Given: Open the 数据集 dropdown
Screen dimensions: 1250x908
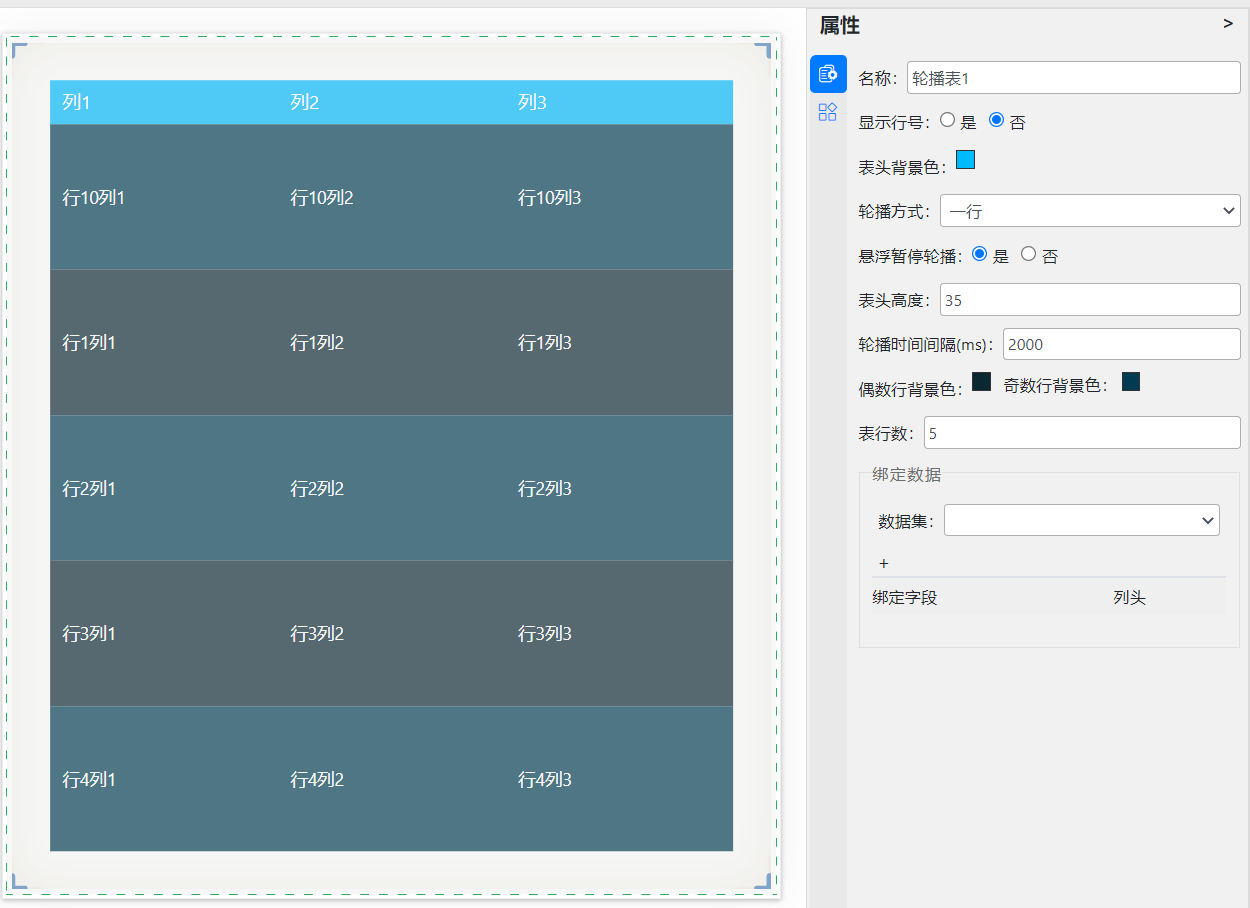Looking at the screenshot, I should 1082,520.
